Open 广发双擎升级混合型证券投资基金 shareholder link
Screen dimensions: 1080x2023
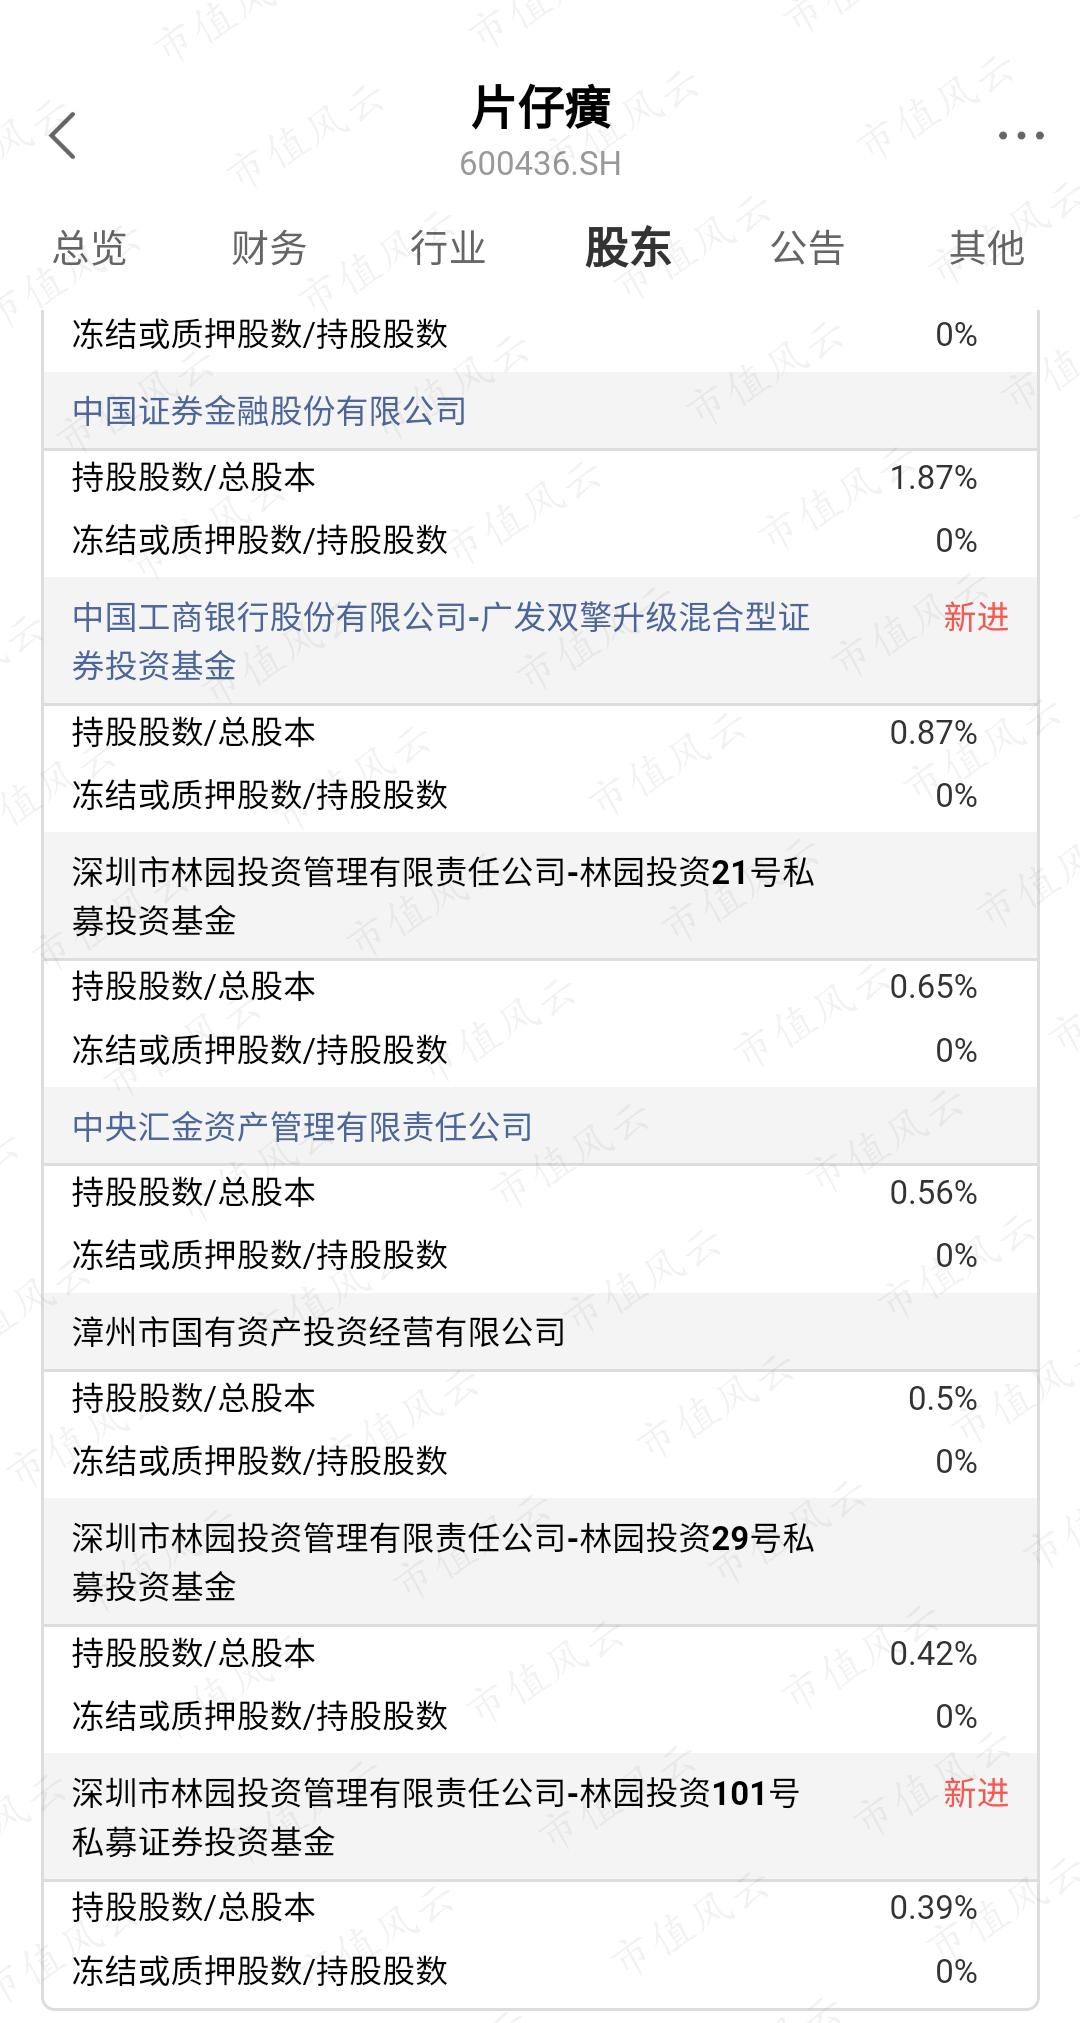441,641
